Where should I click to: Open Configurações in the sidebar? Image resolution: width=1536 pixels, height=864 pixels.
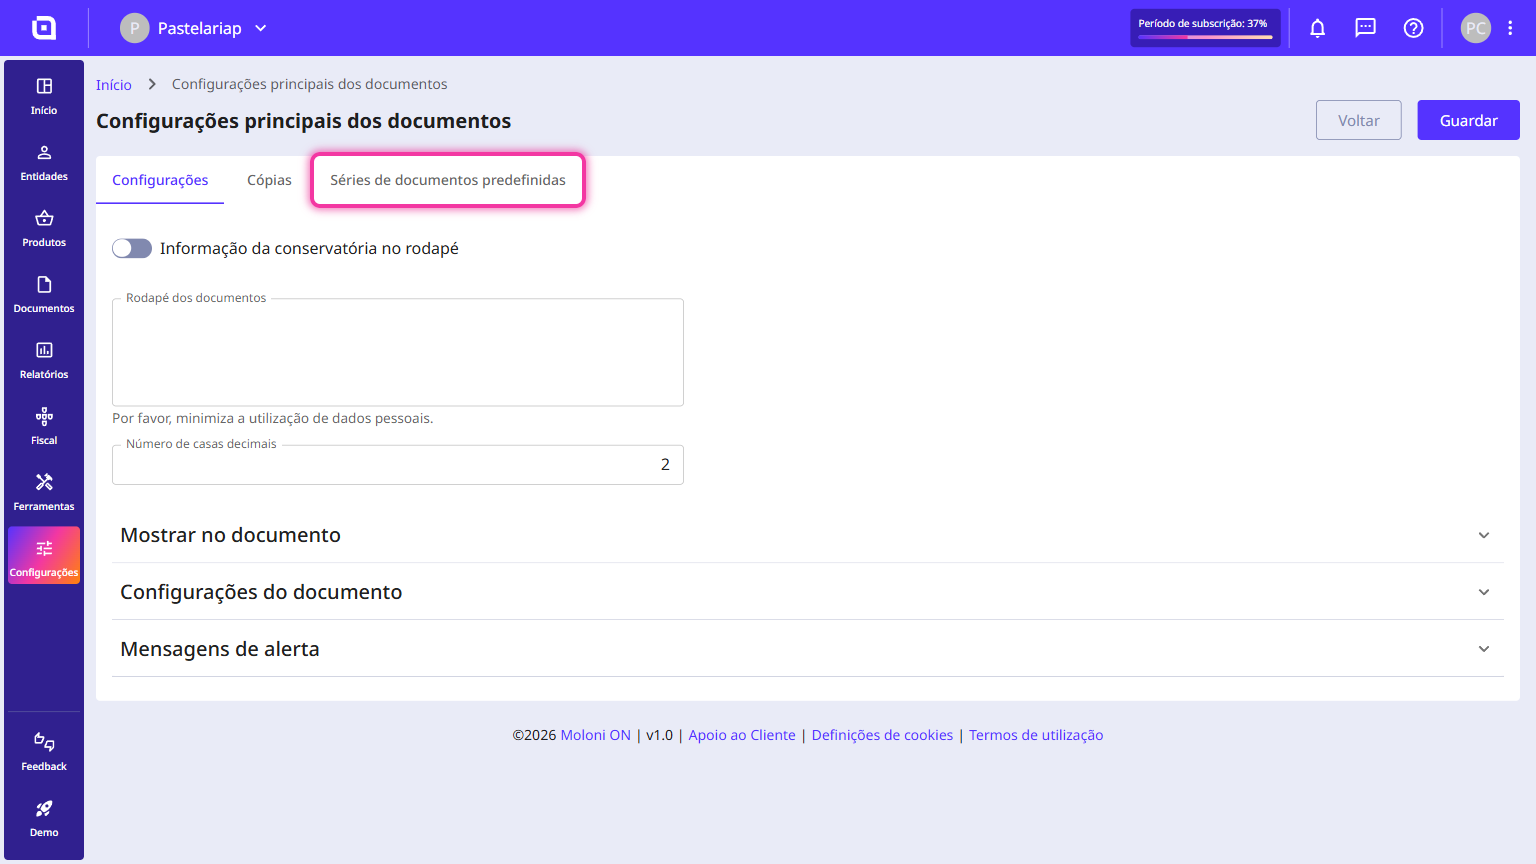coord(44,555)
